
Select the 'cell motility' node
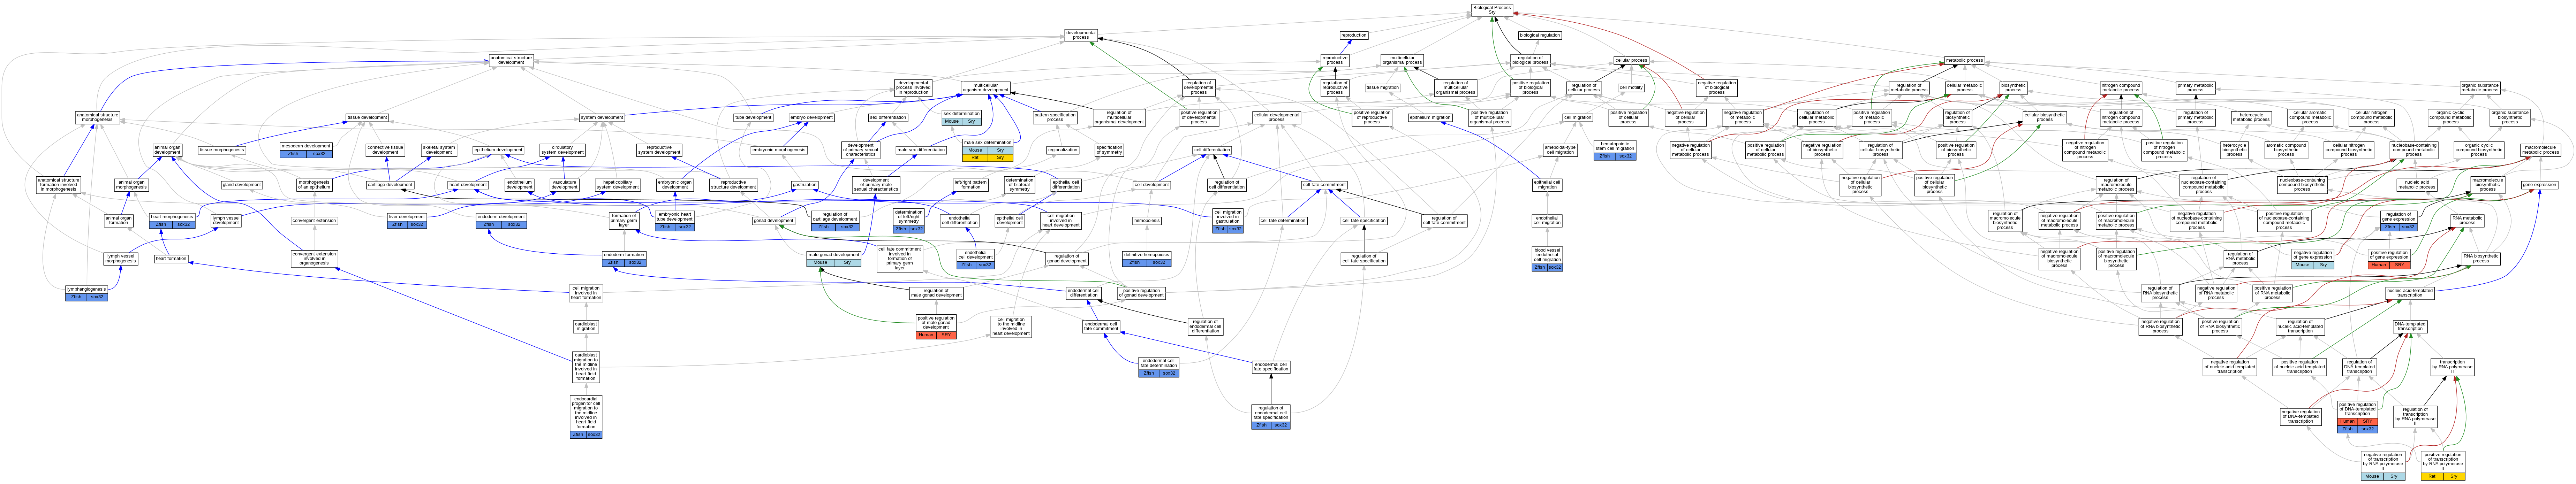point(1631,88)
